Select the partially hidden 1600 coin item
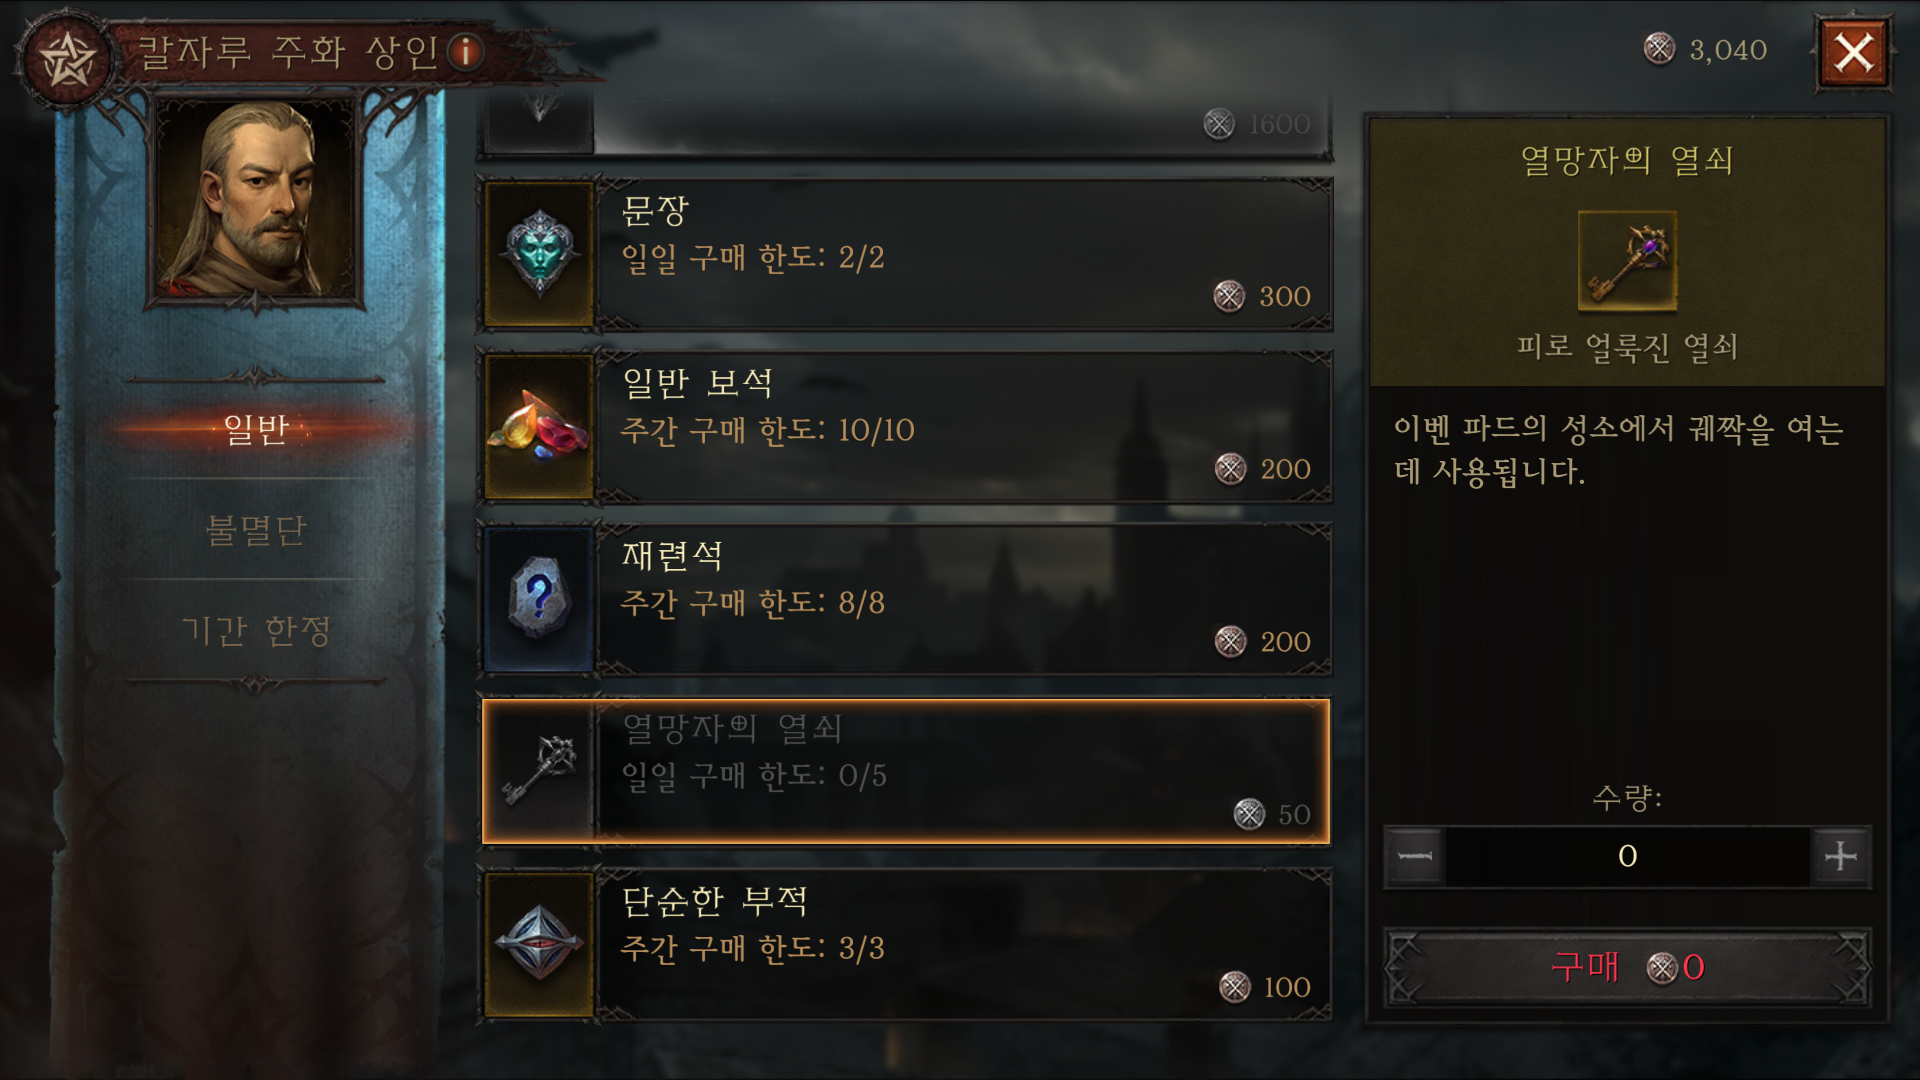The width and height of the screenshot is (1920, 1080). [906, 124]
